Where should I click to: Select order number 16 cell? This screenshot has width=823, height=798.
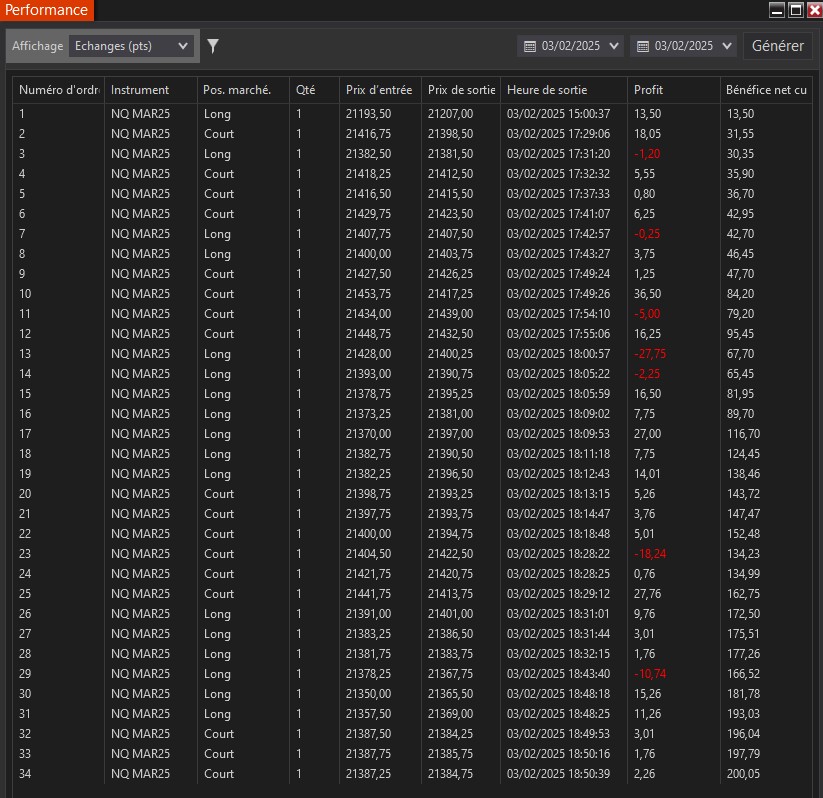[25, 414]
